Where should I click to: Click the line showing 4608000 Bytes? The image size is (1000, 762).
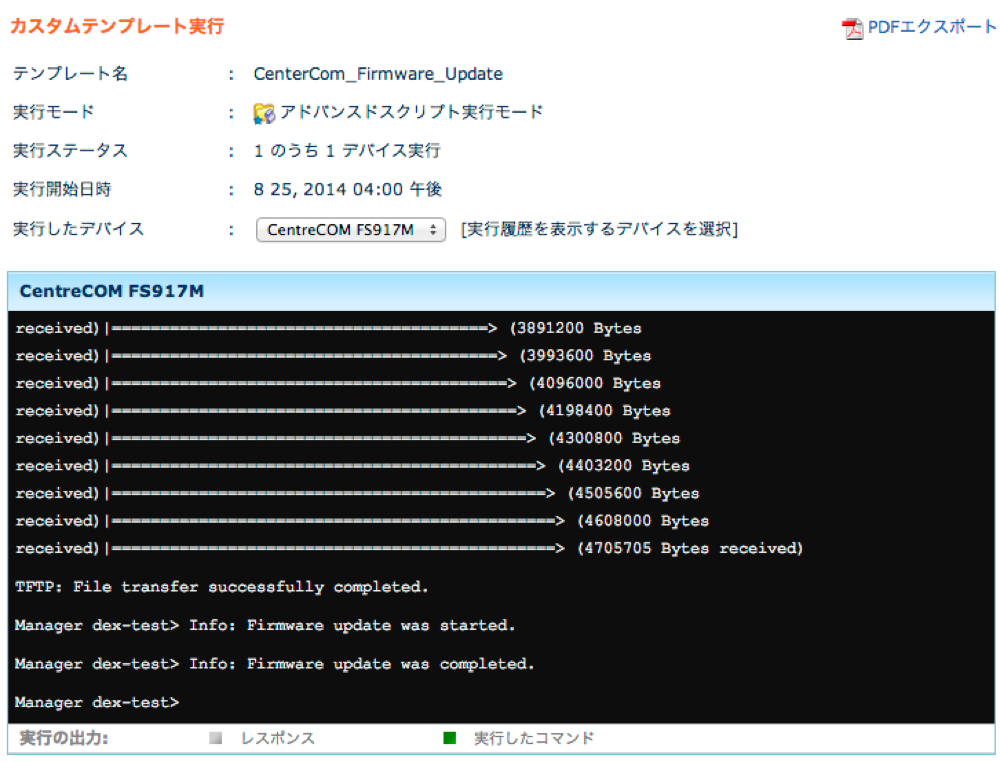pos(362,521)
